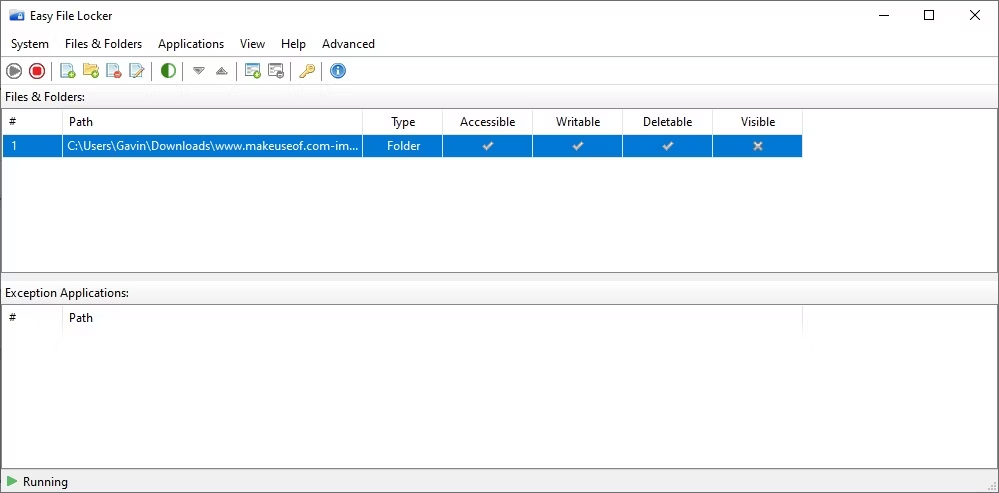Click the Visible column header
This screenshot has height=493, width=999.
[x=758, y=122]
